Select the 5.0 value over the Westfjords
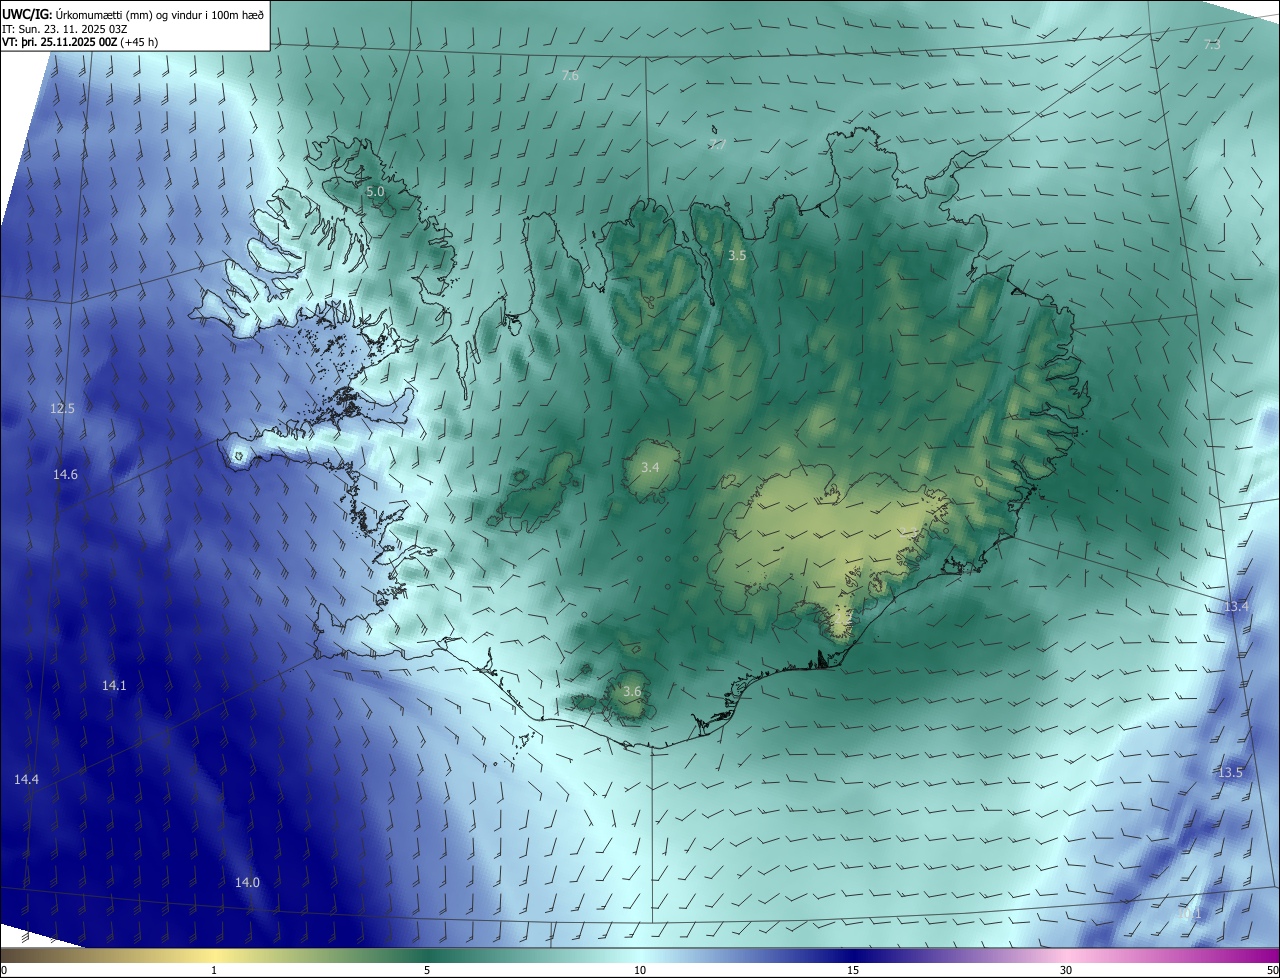Screen dimensions: 1280x978 coord(375,191)
